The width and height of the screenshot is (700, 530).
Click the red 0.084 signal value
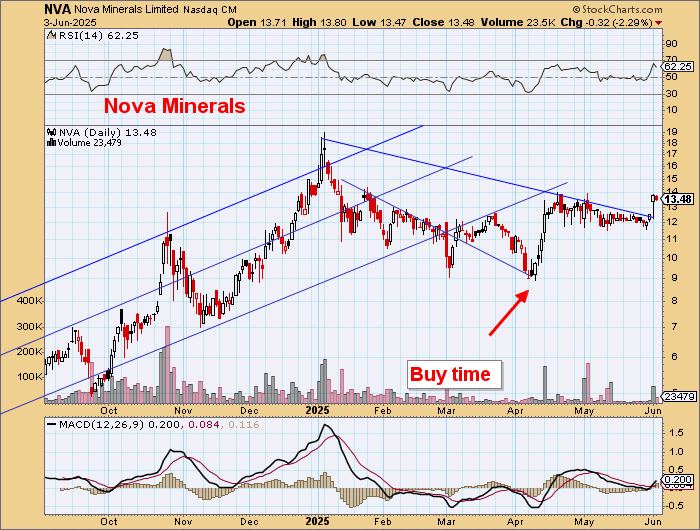point(204,425)
